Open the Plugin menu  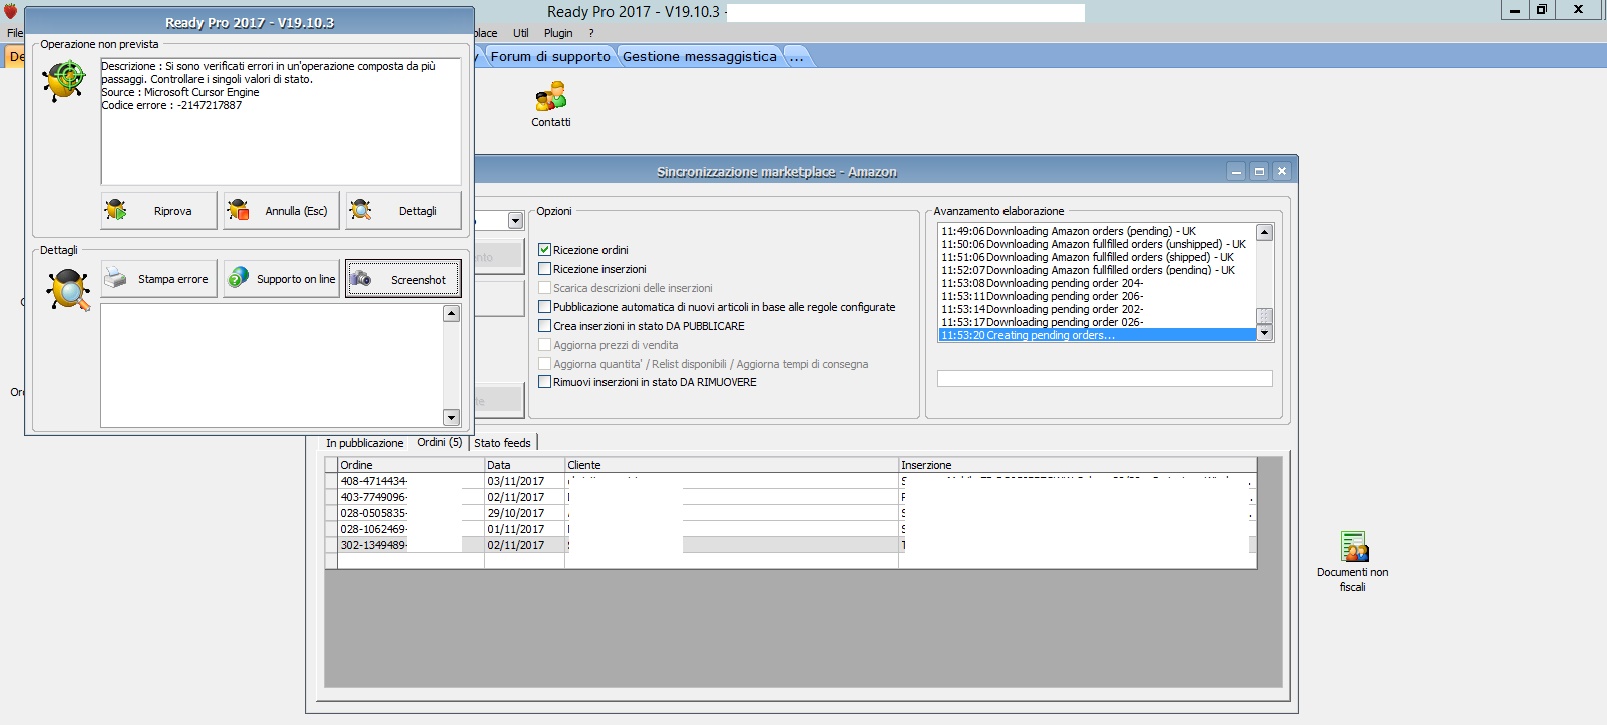pos(558,33)
